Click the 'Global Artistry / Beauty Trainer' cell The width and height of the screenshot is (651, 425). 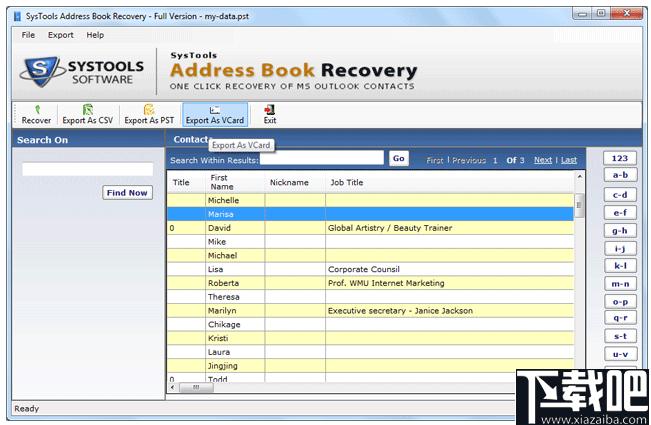(450, 228)
